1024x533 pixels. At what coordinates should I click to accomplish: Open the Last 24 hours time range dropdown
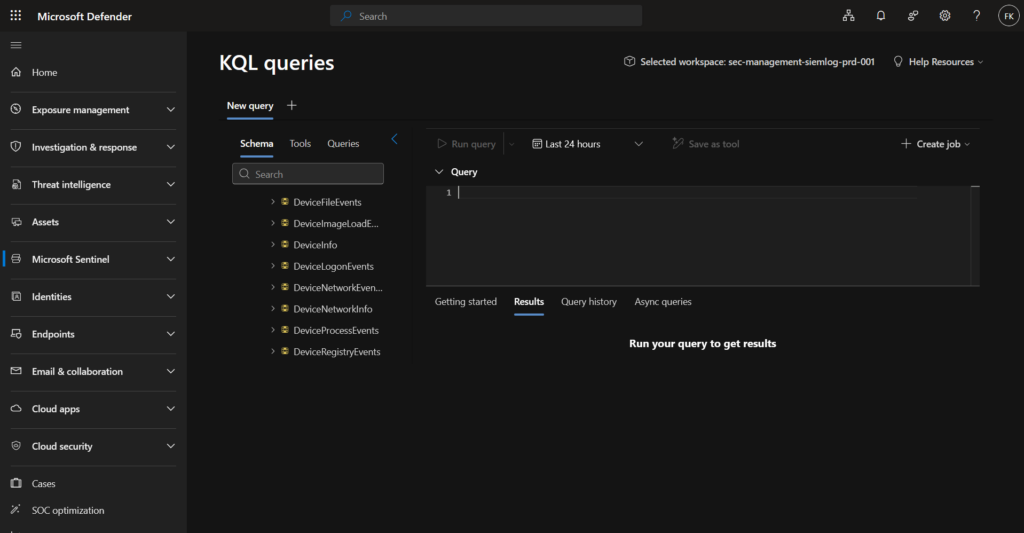point(587,144)
